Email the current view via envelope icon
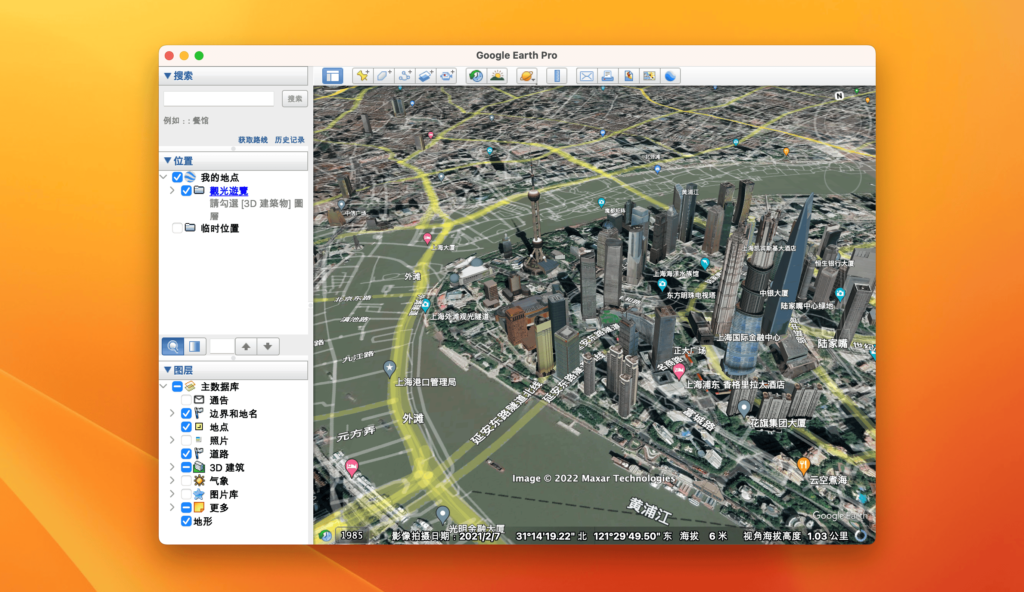The image size is (1024, 592). [x=586, y=75]
